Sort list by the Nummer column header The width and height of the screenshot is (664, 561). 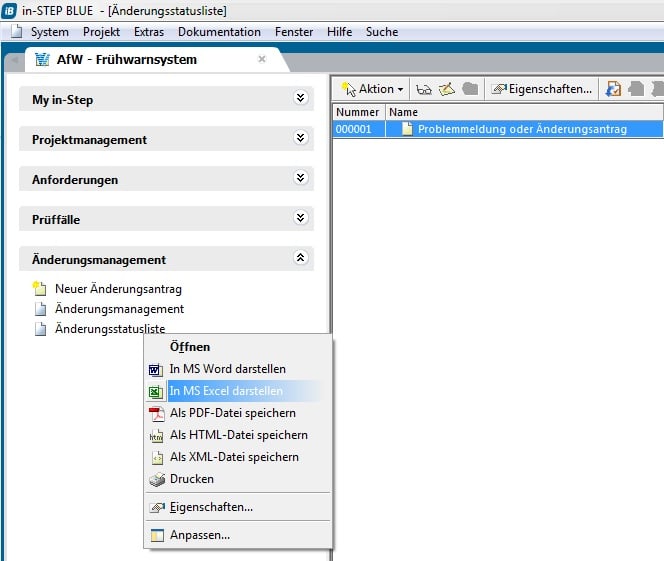358,112
